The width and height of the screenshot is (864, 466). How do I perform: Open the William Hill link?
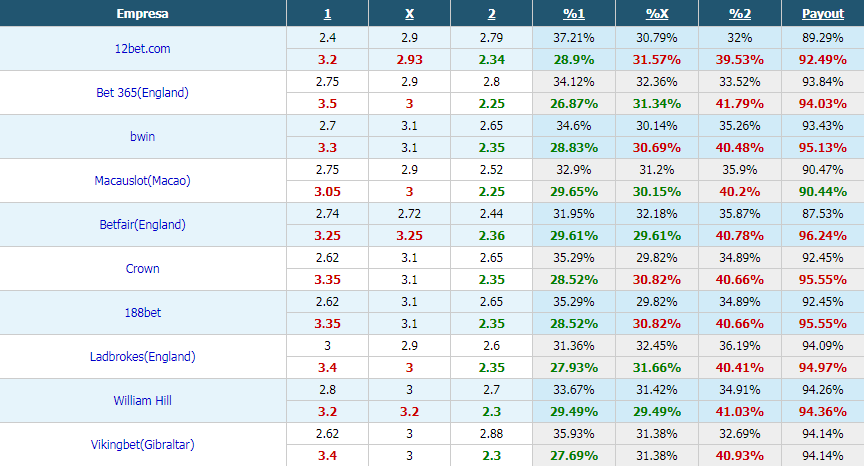(143, 401)
